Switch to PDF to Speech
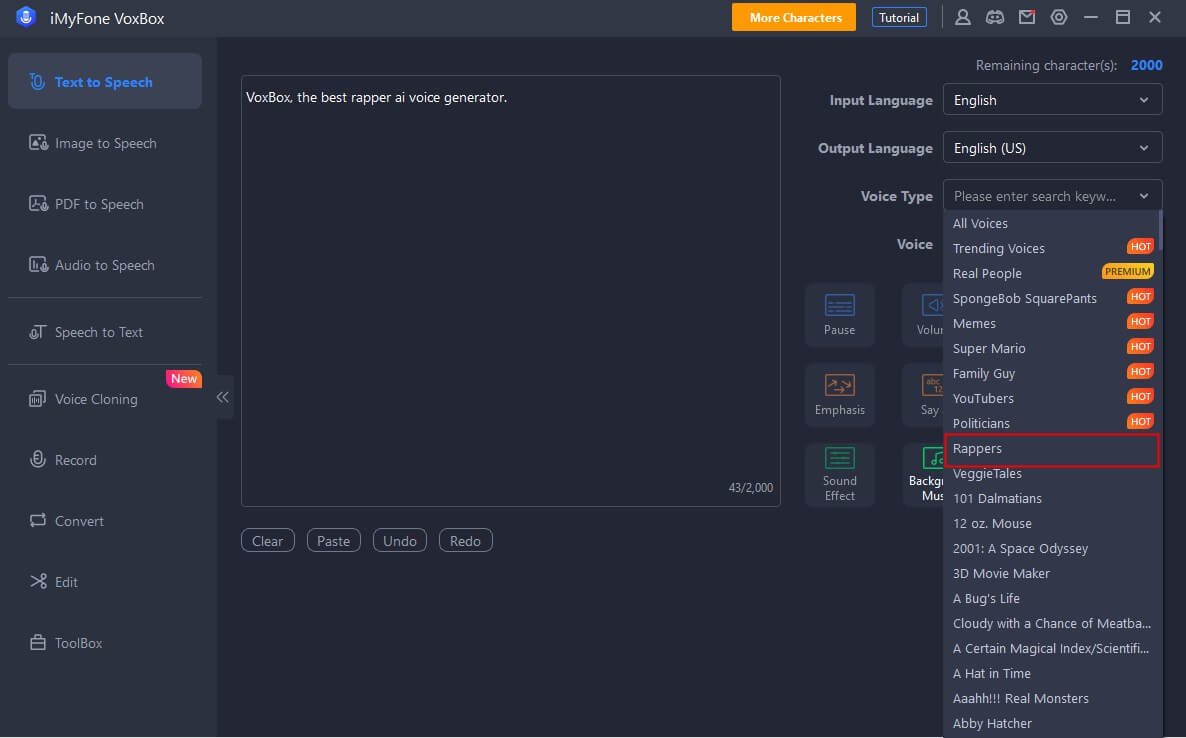This screenshot has height=738, width=1186. 105,204
